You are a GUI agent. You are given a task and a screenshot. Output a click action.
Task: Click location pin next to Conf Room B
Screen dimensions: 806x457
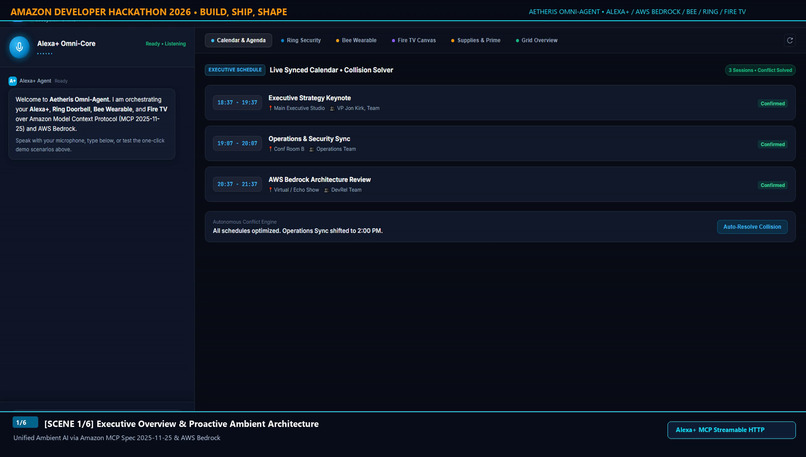click(x=270, y=149)
